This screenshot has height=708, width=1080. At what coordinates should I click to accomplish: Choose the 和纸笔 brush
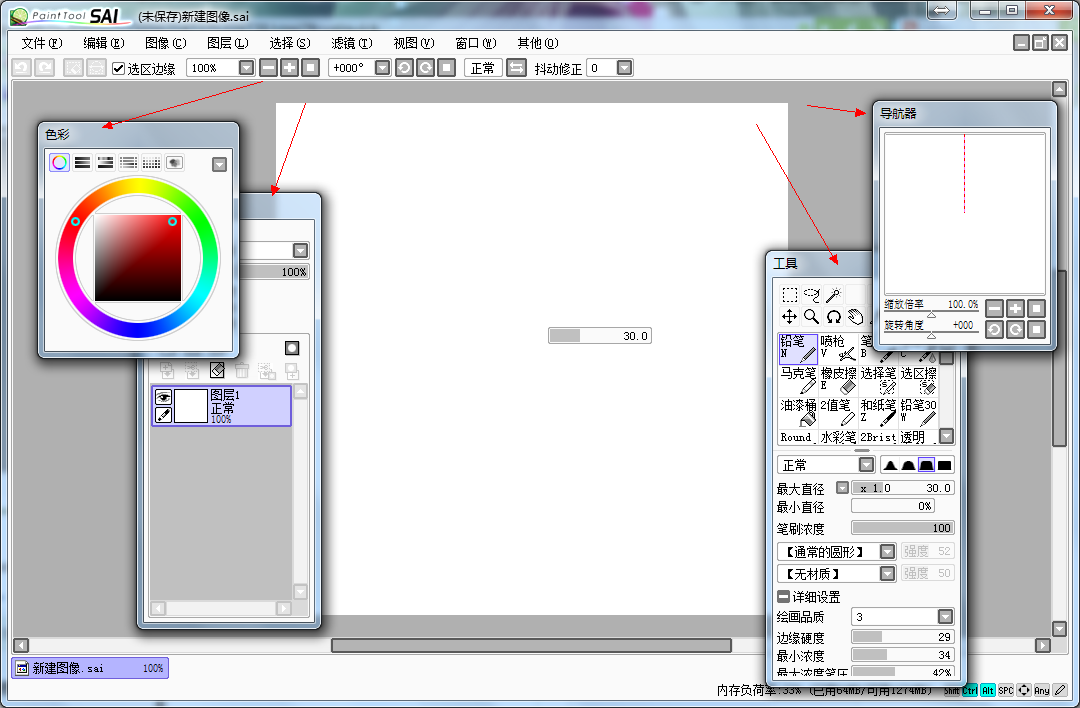click(878, 412)
